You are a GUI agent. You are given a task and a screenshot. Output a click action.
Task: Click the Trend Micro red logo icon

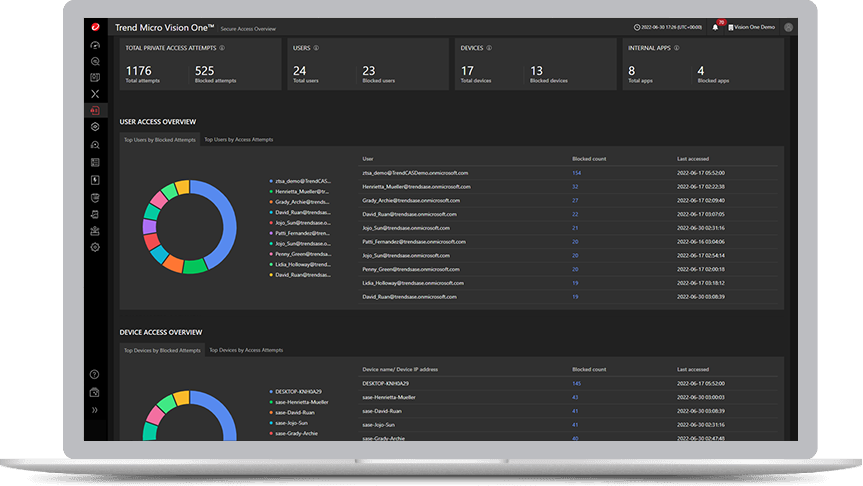95,27
